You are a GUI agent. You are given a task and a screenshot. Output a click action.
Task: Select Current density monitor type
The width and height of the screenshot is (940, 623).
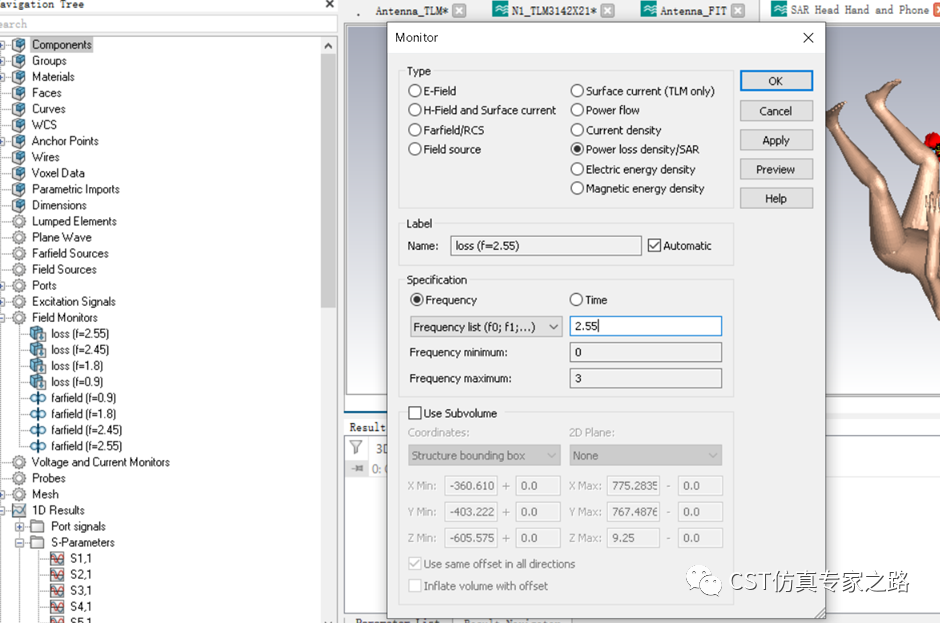pos(577,130)
